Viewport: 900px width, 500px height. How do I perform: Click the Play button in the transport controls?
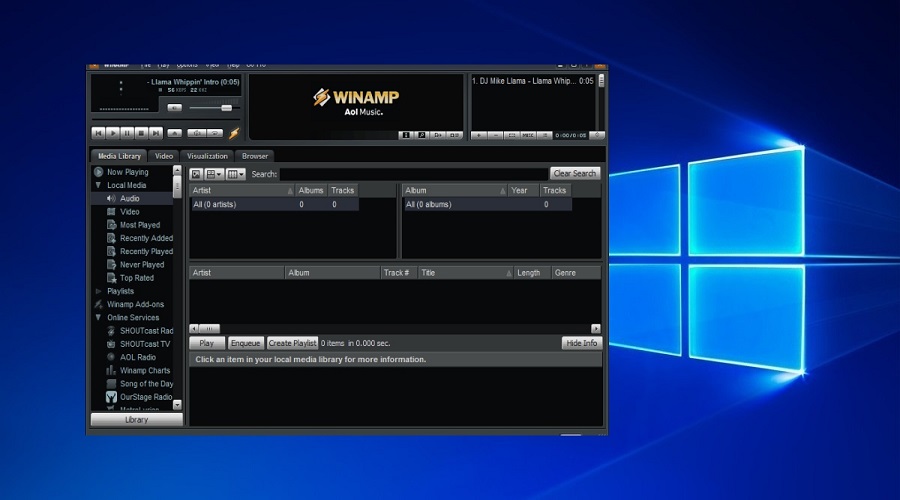[x=113, y=133]
